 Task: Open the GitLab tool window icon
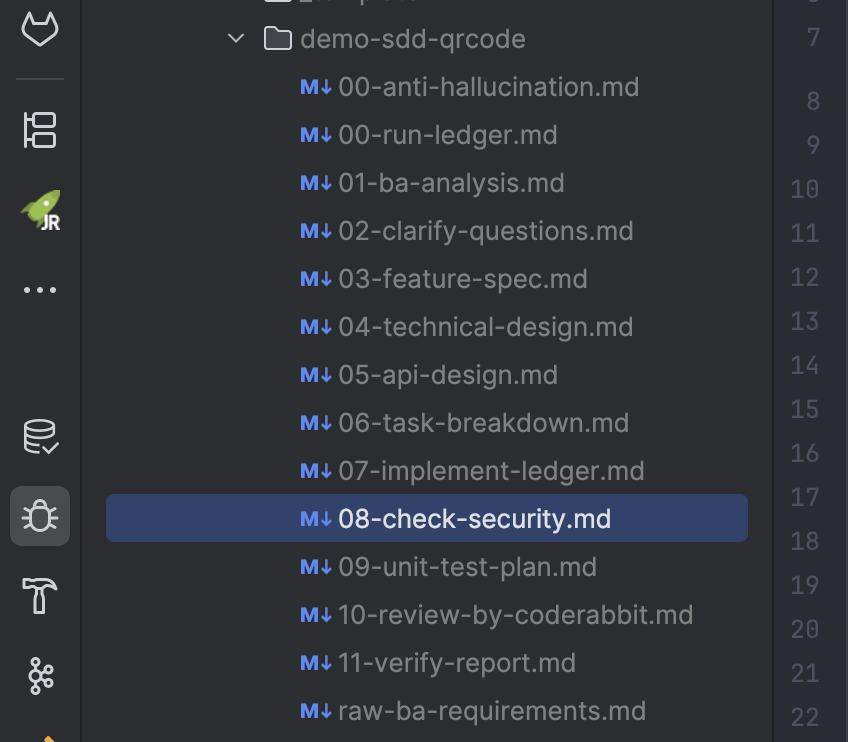click(x=40, y=29)
